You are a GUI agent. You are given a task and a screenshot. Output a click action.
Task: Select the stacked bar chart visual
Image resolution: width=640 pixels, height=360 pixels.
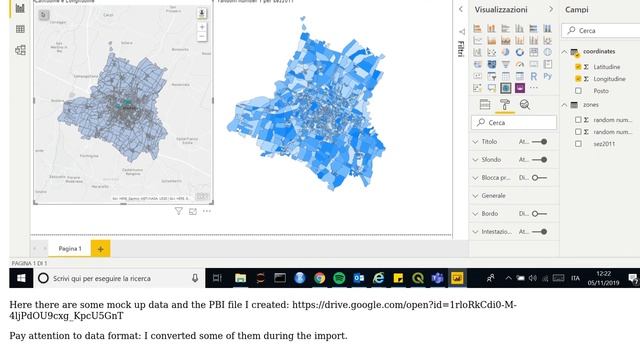(477, 28)
